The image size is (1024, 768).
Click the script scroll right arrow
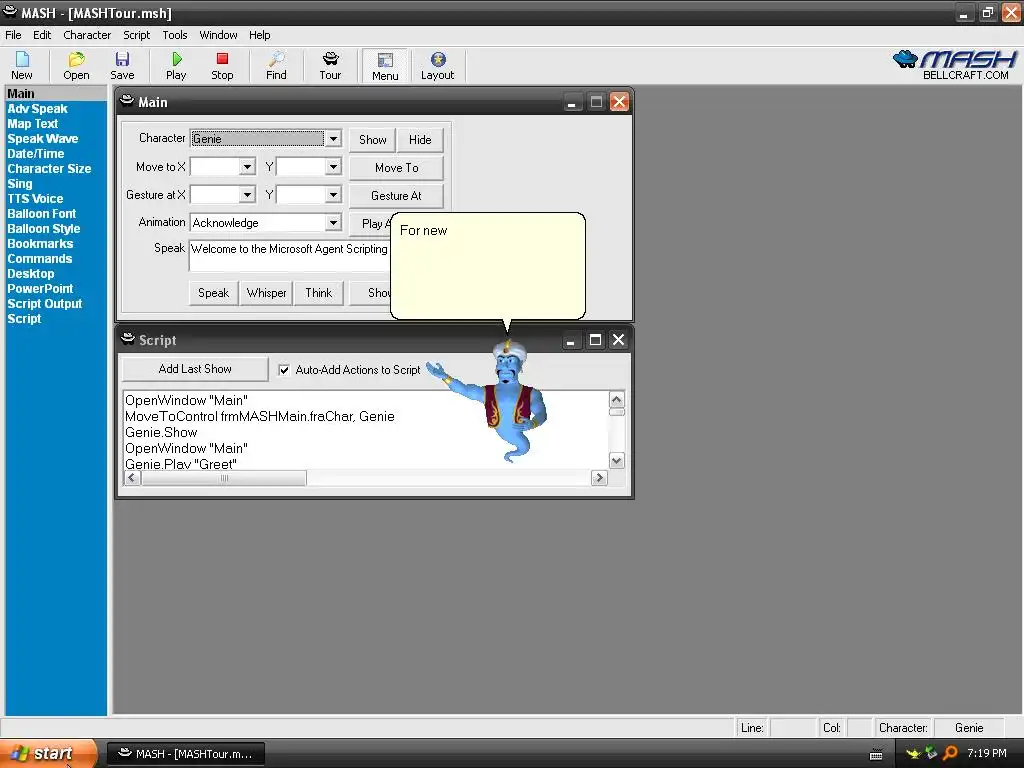tap(599, 478)
